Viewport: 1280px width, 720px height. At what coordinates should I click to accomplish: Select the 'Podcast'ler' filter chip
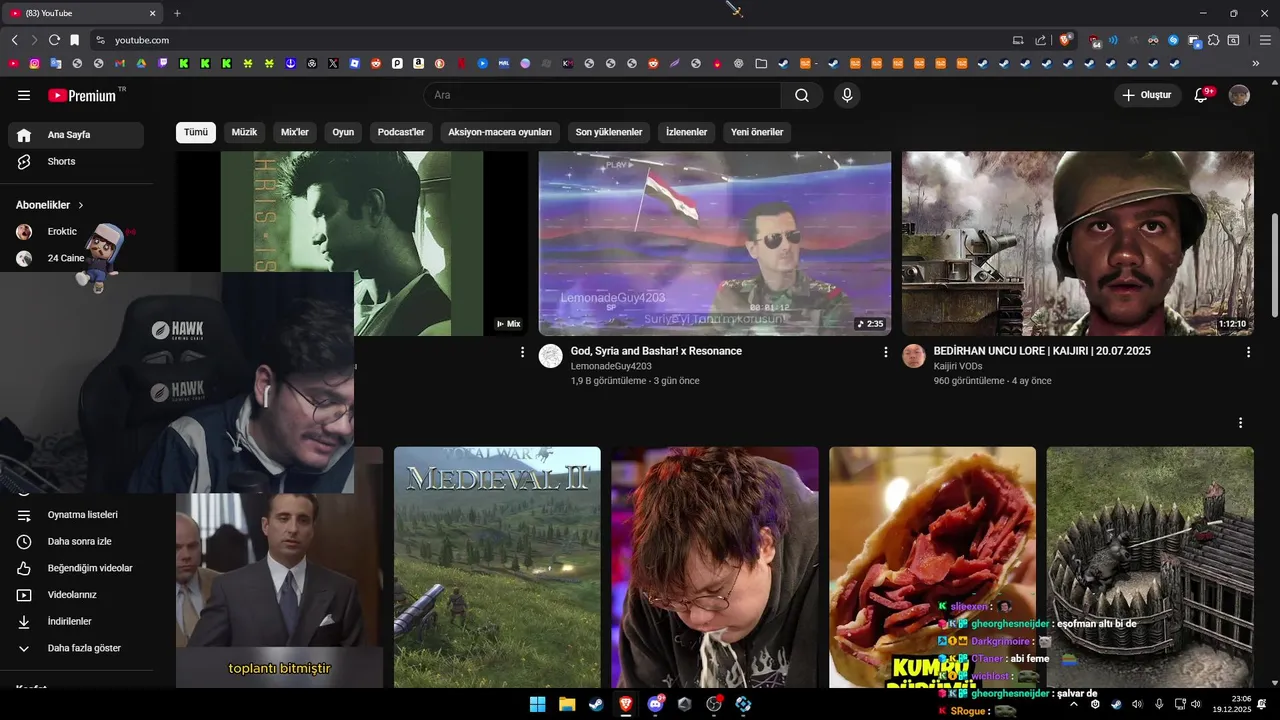[401, 132]
